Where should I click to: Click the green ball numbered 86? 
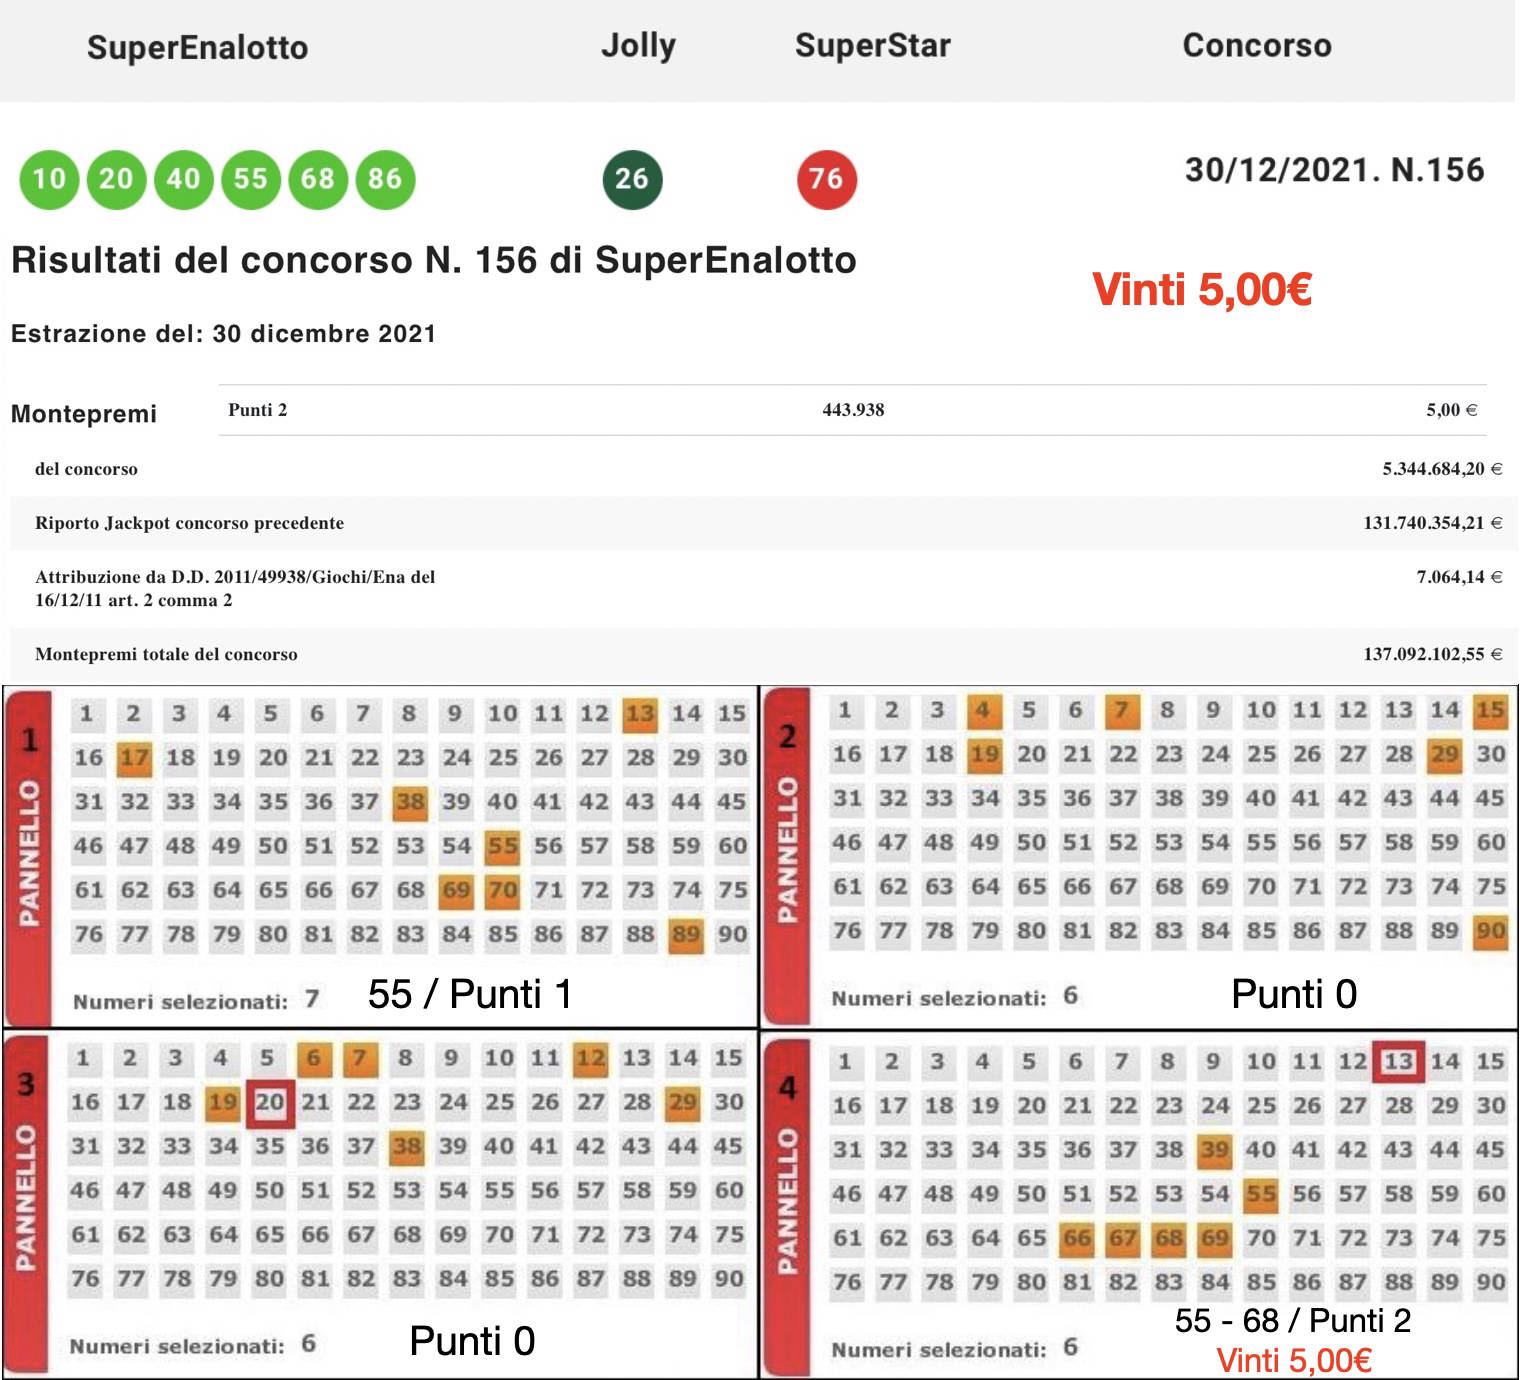pyautogui.click(x=385, y=179)
